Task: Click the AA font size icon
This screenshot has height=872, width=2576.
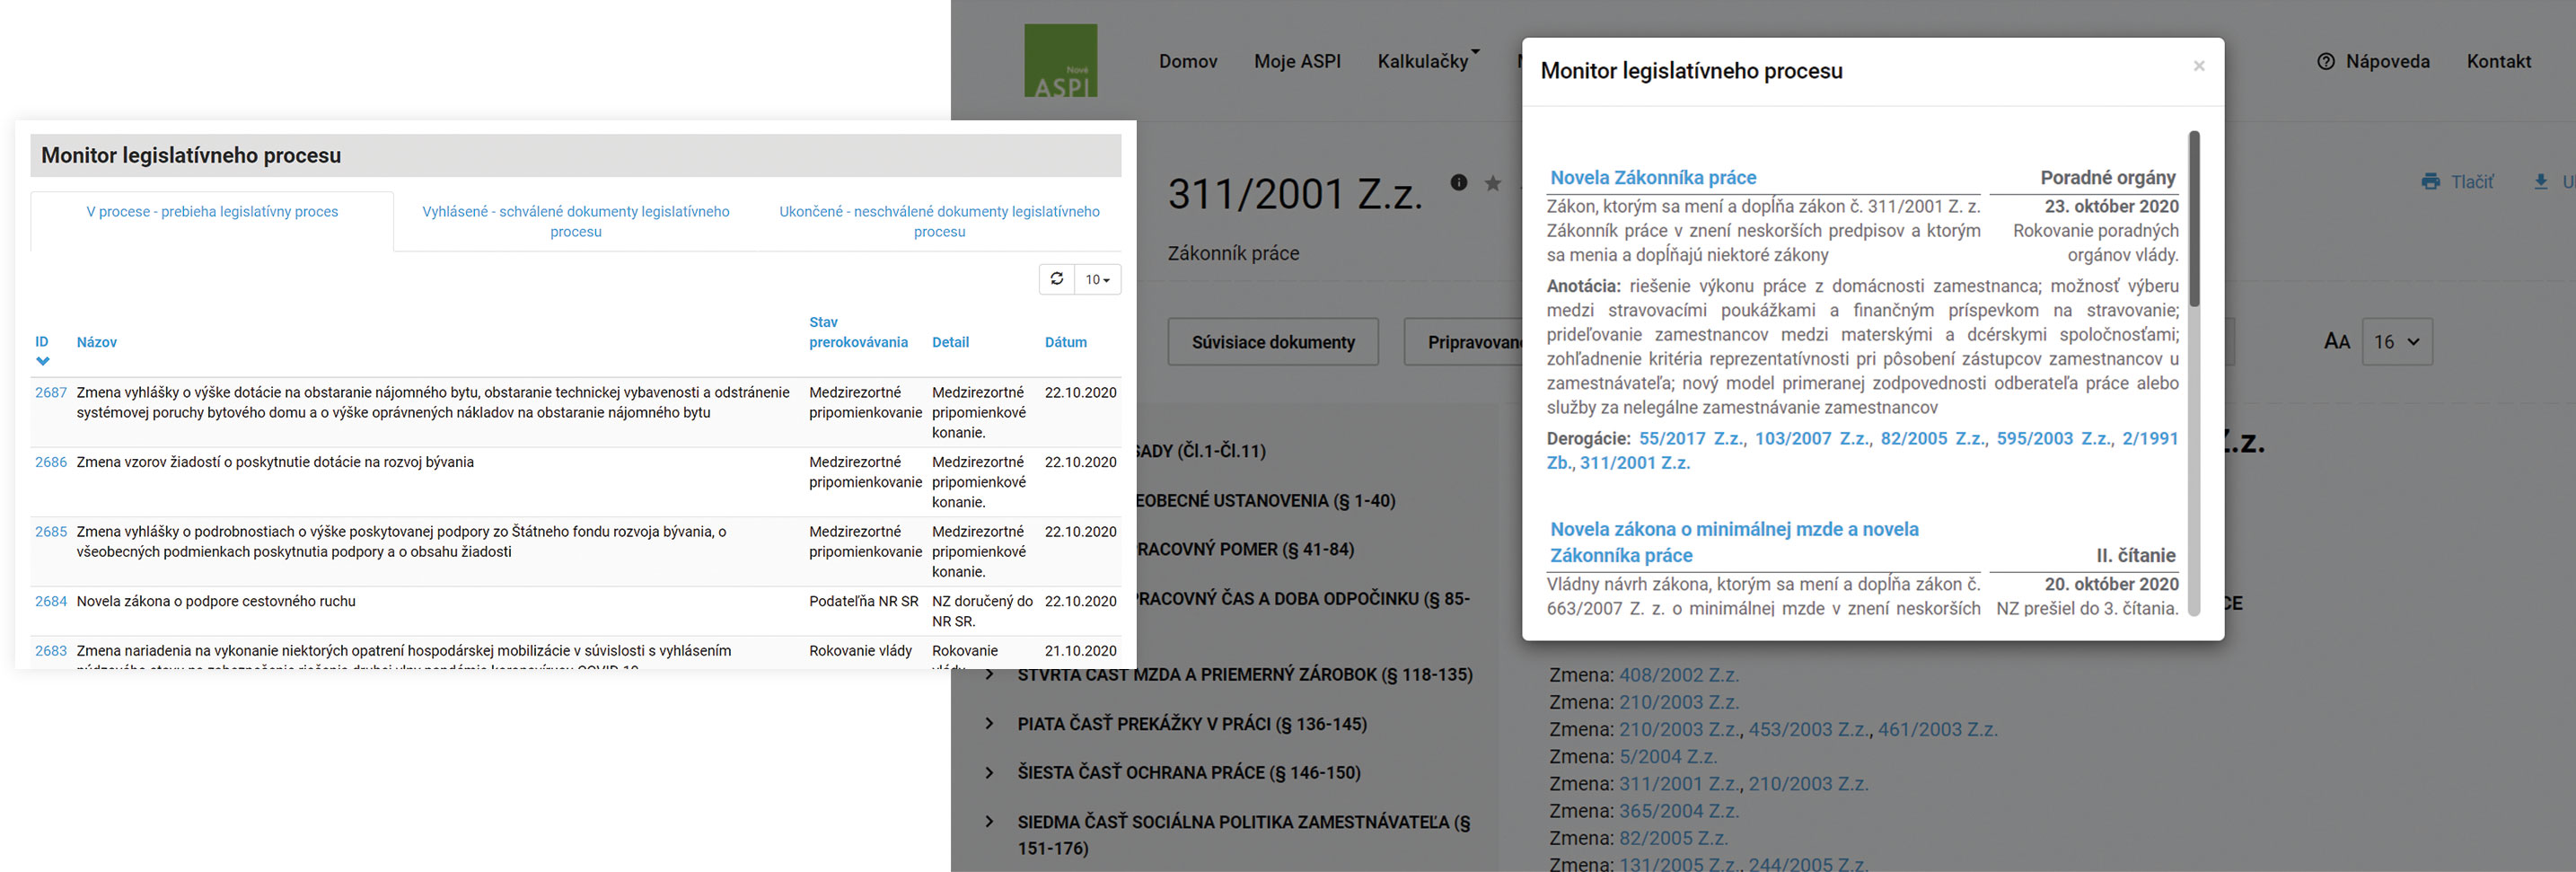Action: (2336, 342)
